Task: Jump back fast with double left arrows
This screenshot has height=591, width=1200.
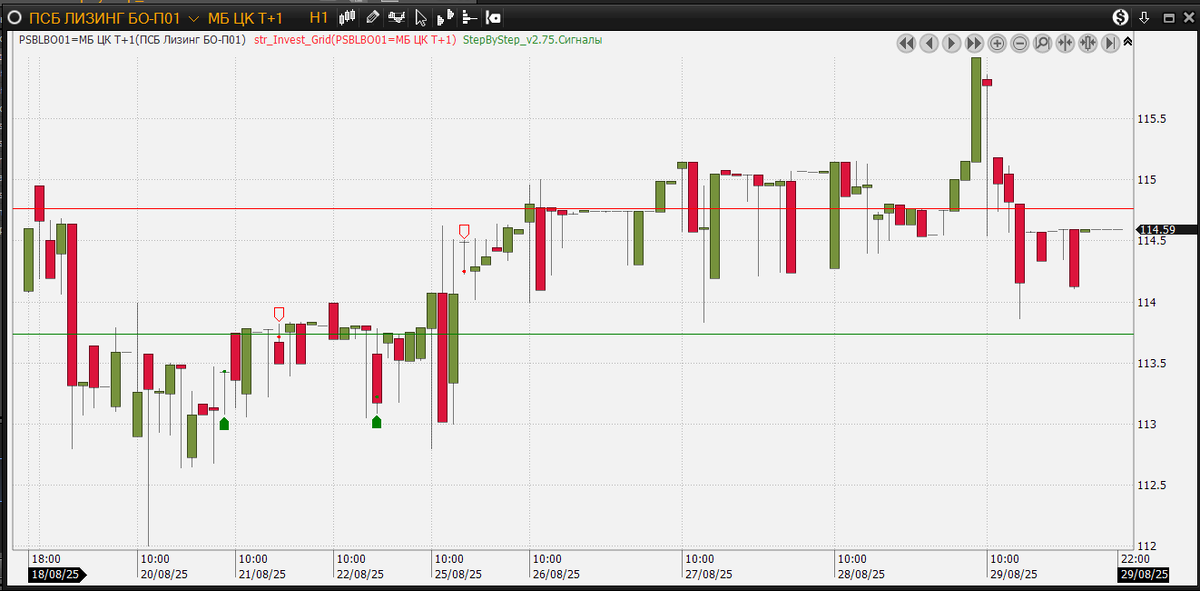Action: (906, 43)
